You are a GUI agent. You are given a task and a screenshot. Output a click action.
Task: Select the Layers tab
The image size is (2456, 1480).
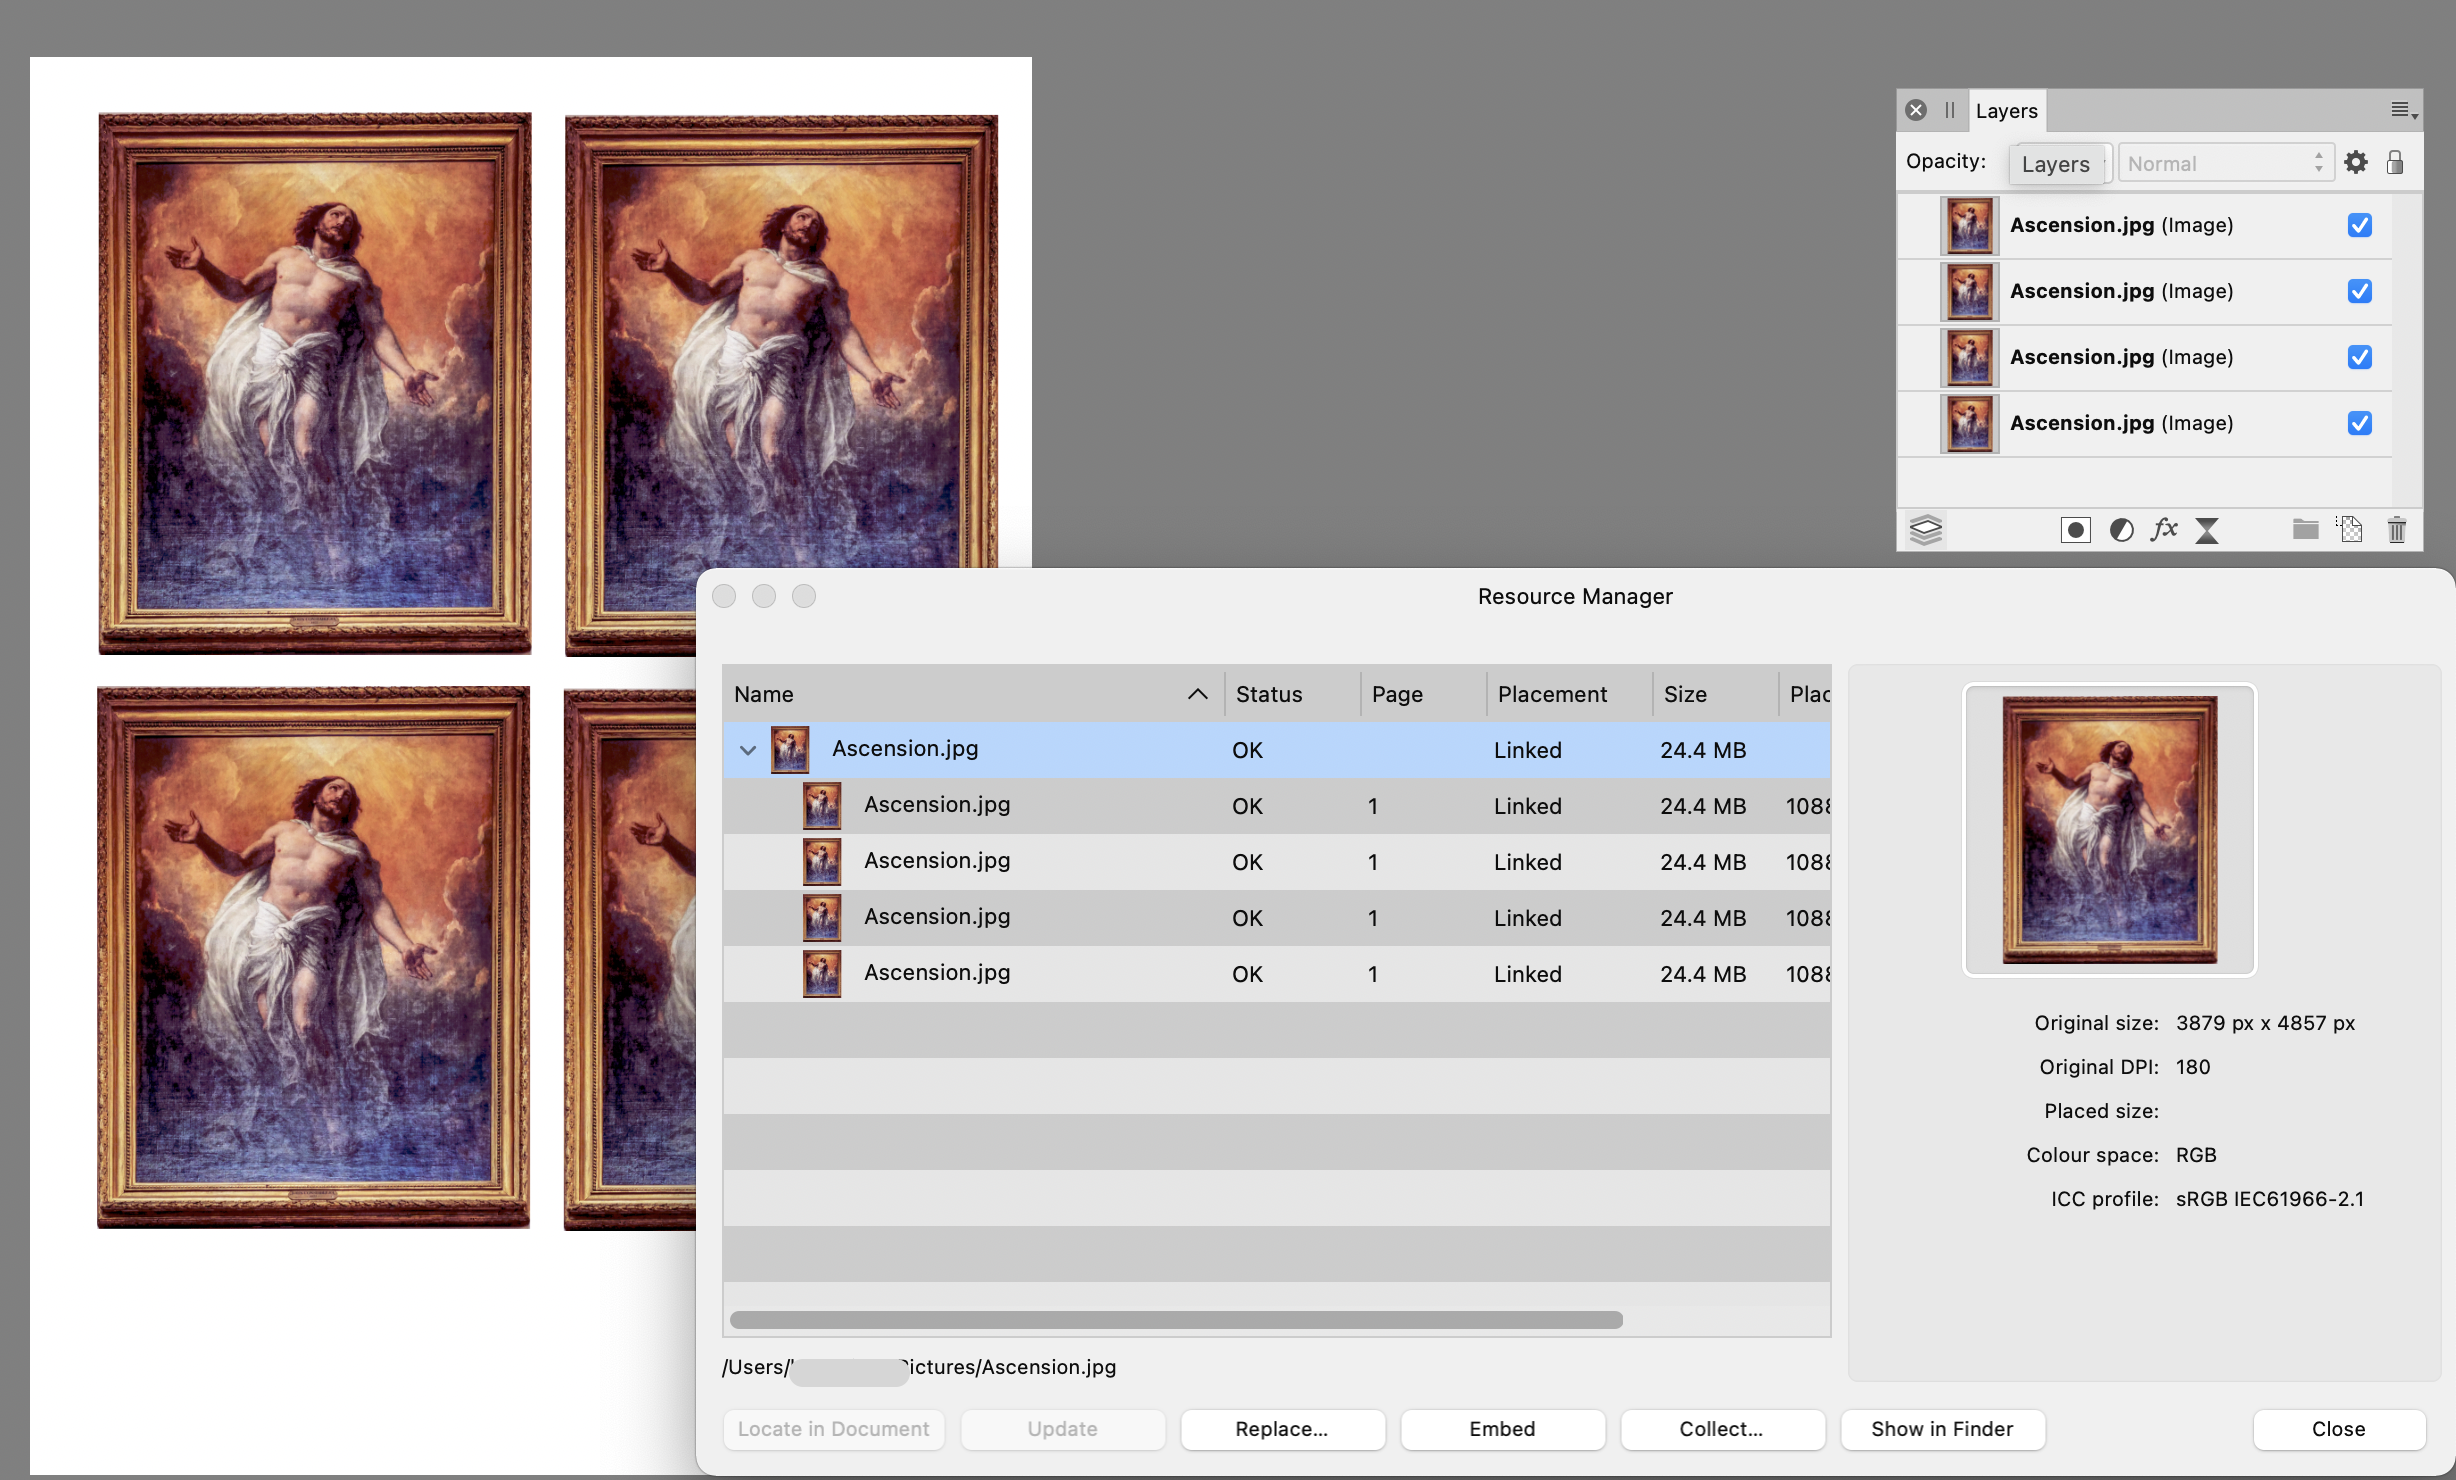pyautogui.click(x=2006, y=111)
